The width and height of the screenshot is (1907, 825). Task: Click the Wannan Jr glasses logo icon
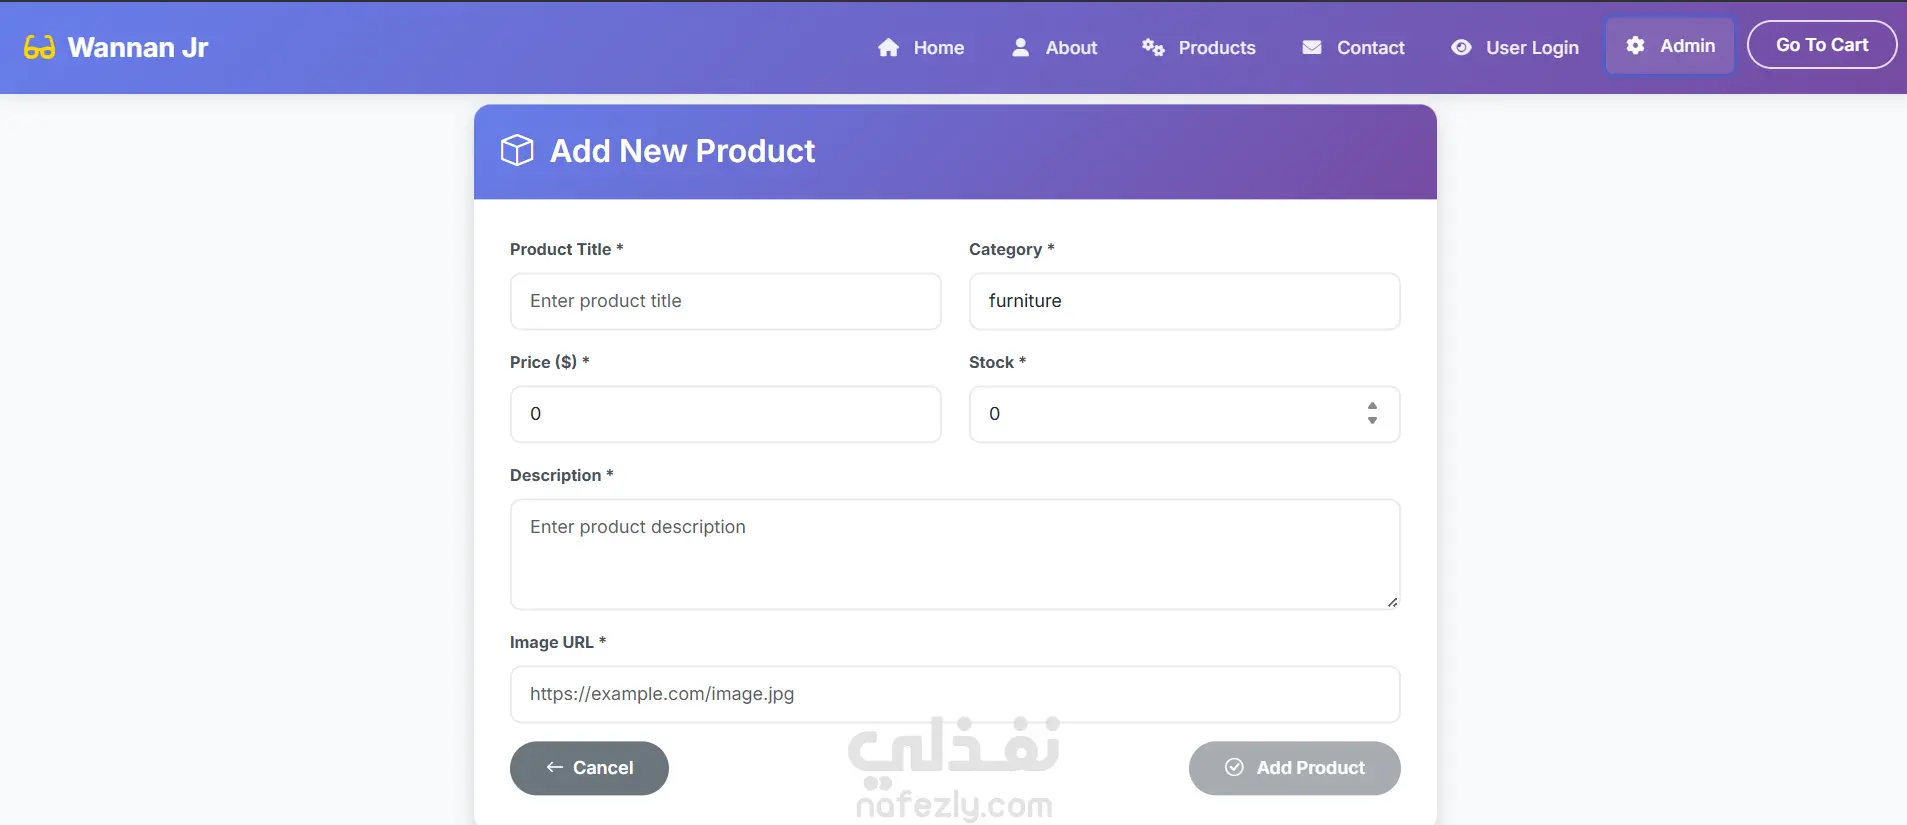pyautogui.click(x=39, y=48)
